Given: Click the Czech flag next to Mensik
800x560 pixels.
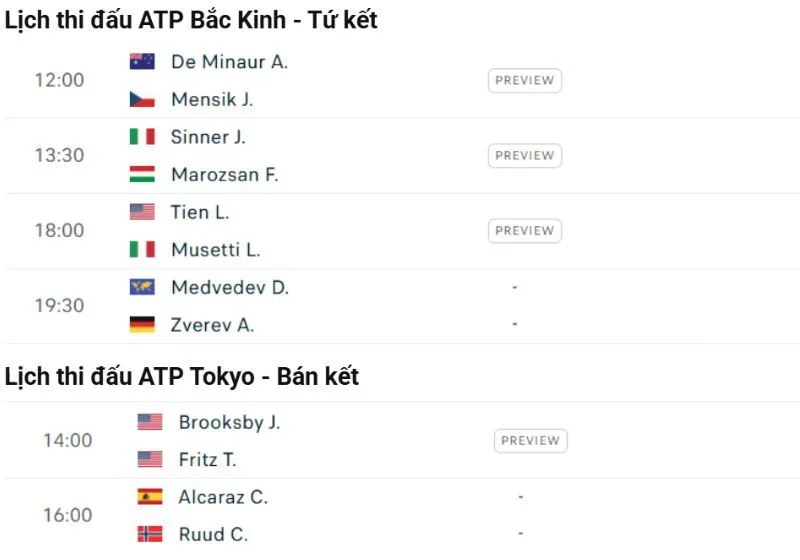Looking at the screenshot, I should coord(142,99).
